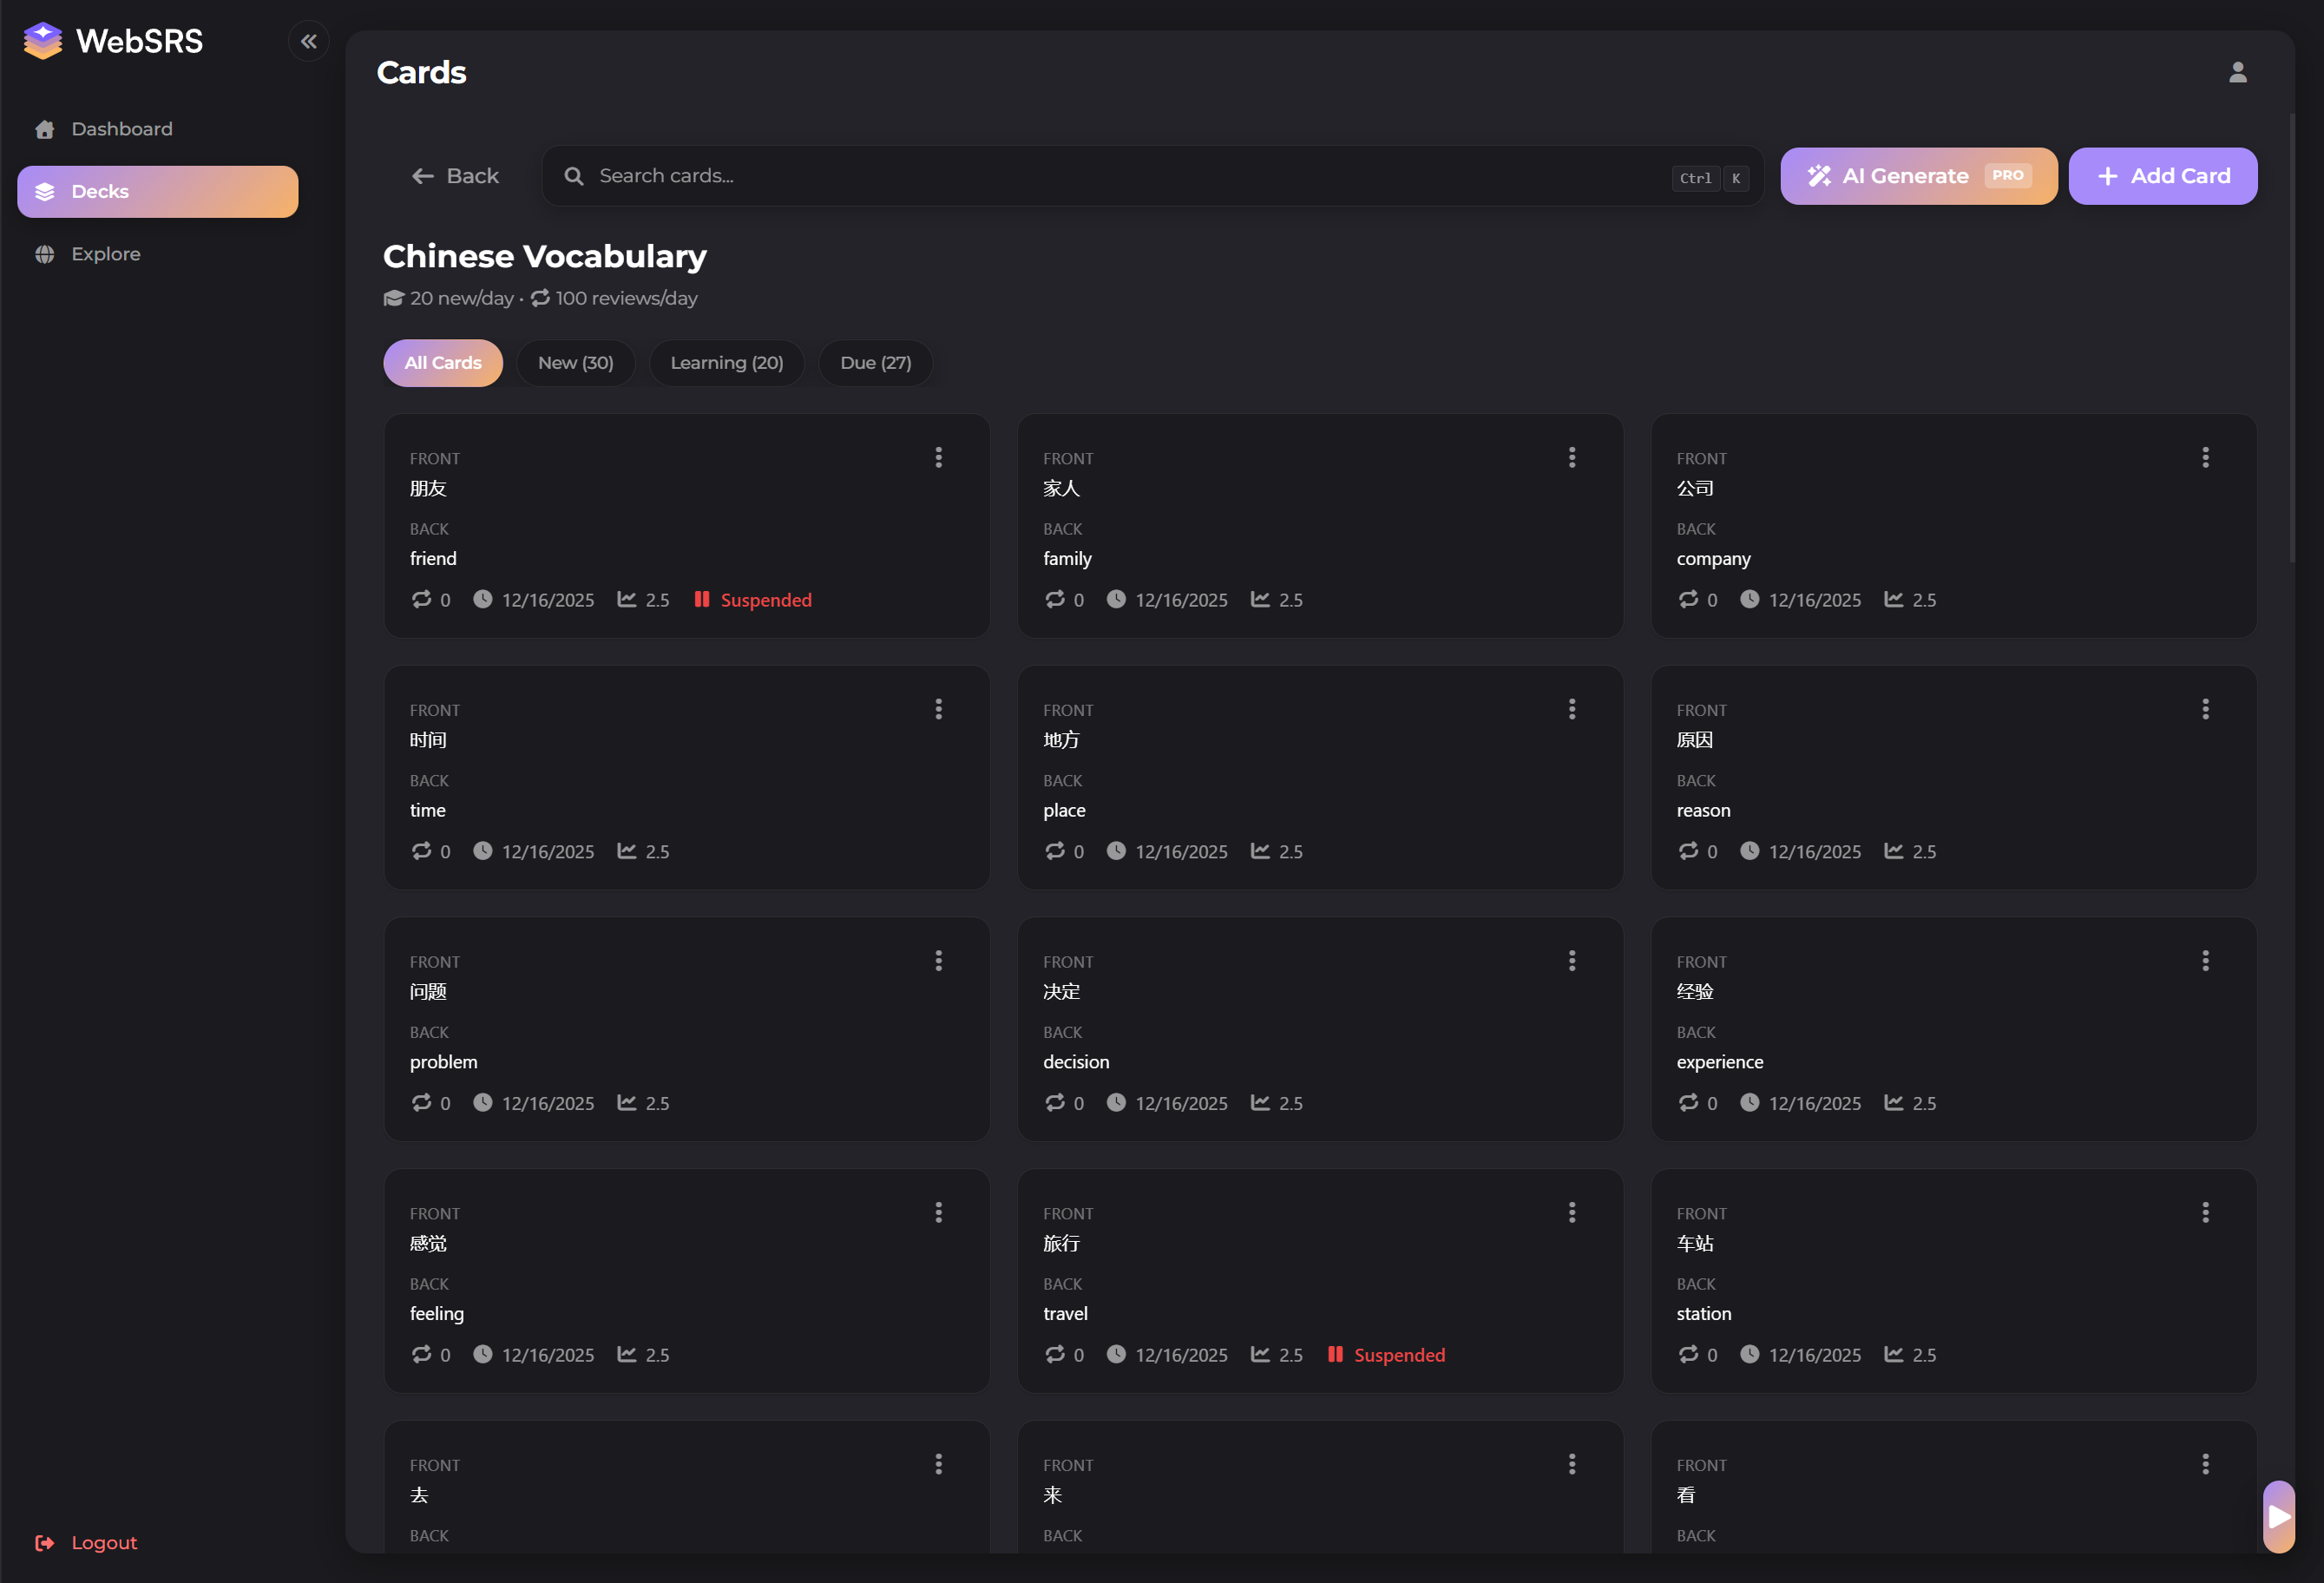Open options menu for 原因 reason card
Image resolution: width=2324 pixels, height=1583 pixels.
(2205, 709)
